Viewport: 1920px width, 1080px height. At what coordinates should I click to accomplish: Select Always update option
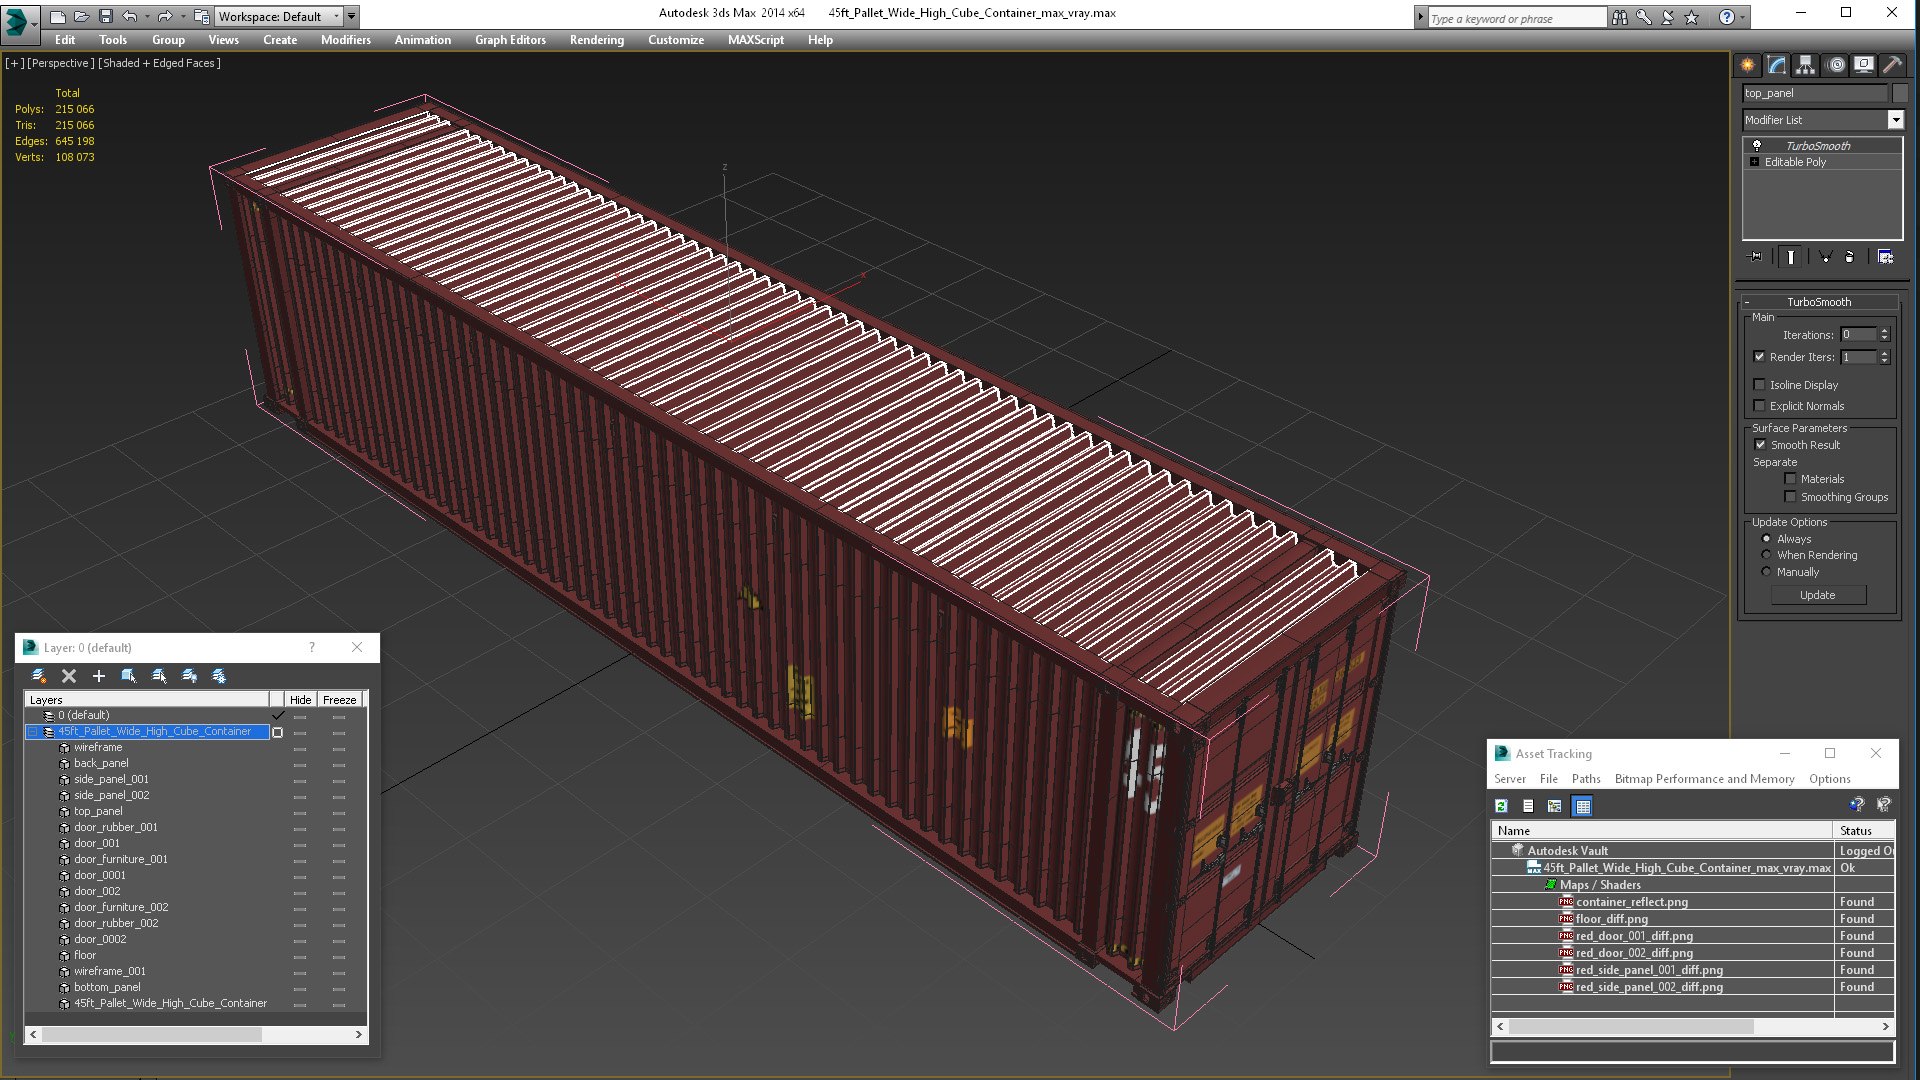[1766, 539]
